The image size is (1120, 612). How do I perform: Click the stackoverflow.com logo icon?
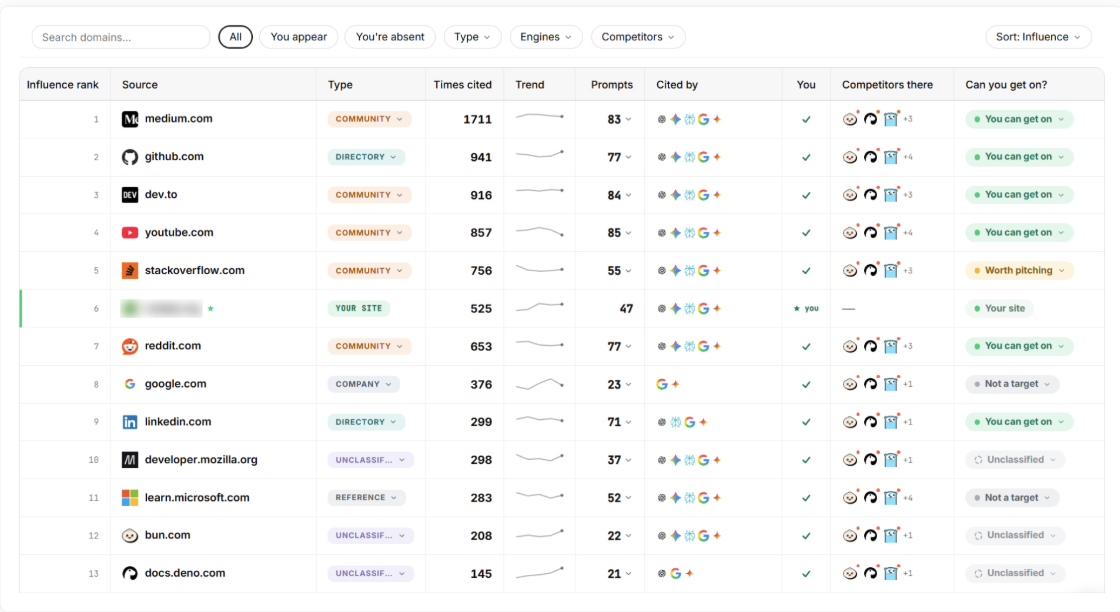pos(129,271)
